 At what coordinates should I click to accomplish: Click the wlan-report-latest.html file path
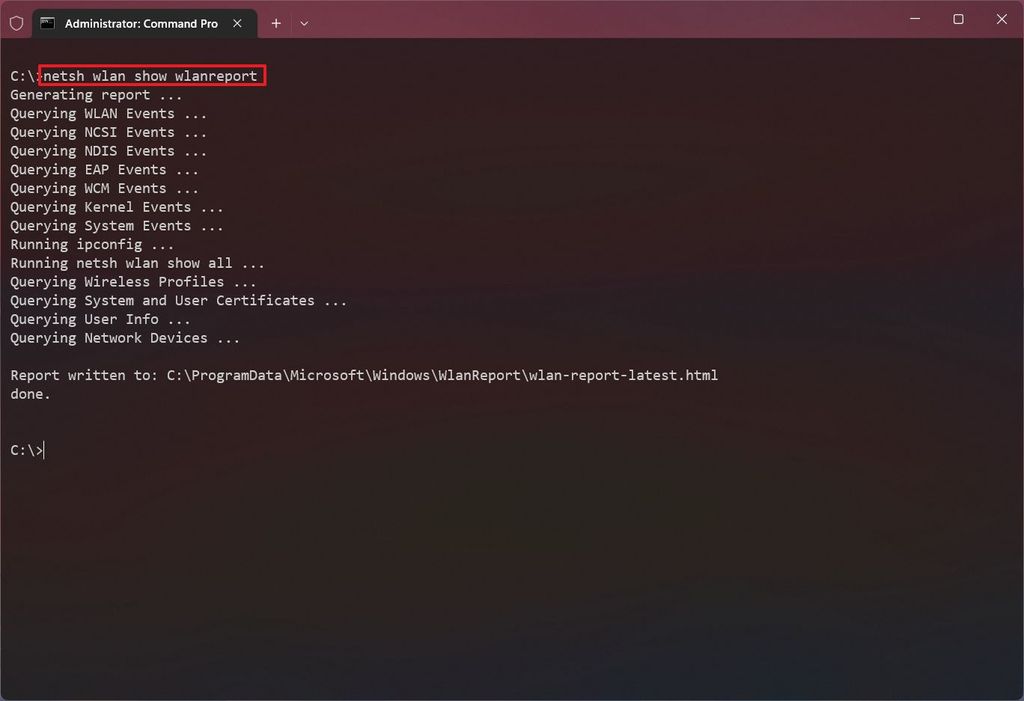point(442,375)
